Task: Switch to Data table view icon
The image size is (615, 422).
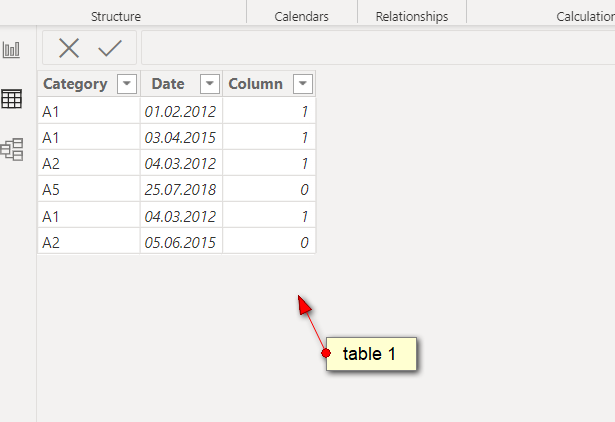Action: (x=11, y=98)
